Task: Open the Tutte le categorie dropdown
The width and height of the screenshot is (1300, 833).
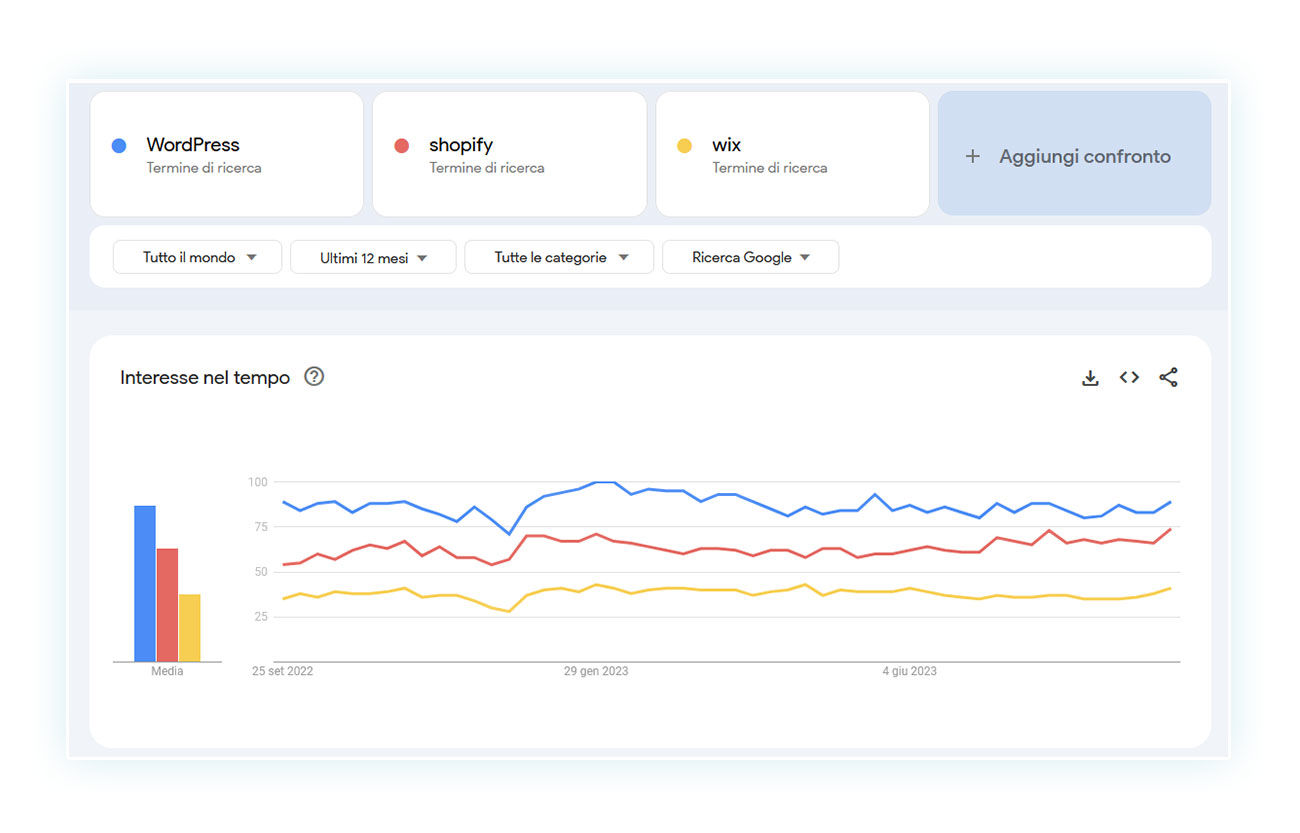Action: point(559,257)
